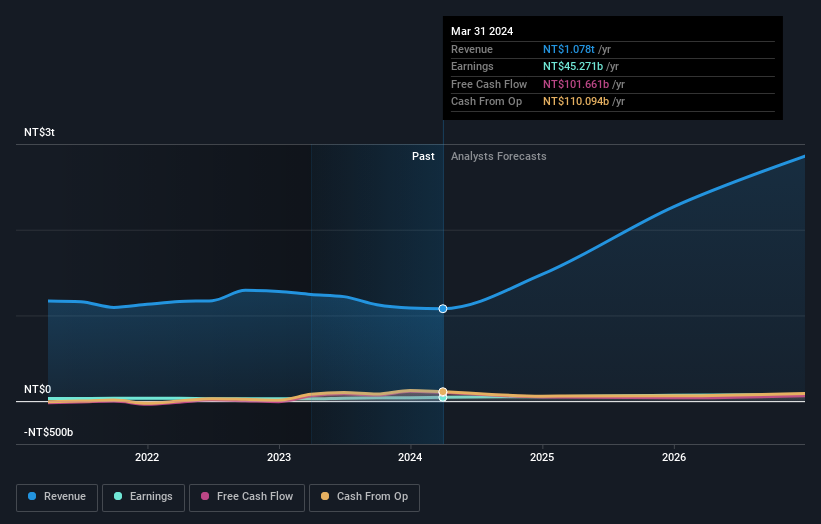The width and height of the screenshot is (821, 524).
Task: Click the NT$110.094b cash from op value
Action: [576, 102]
